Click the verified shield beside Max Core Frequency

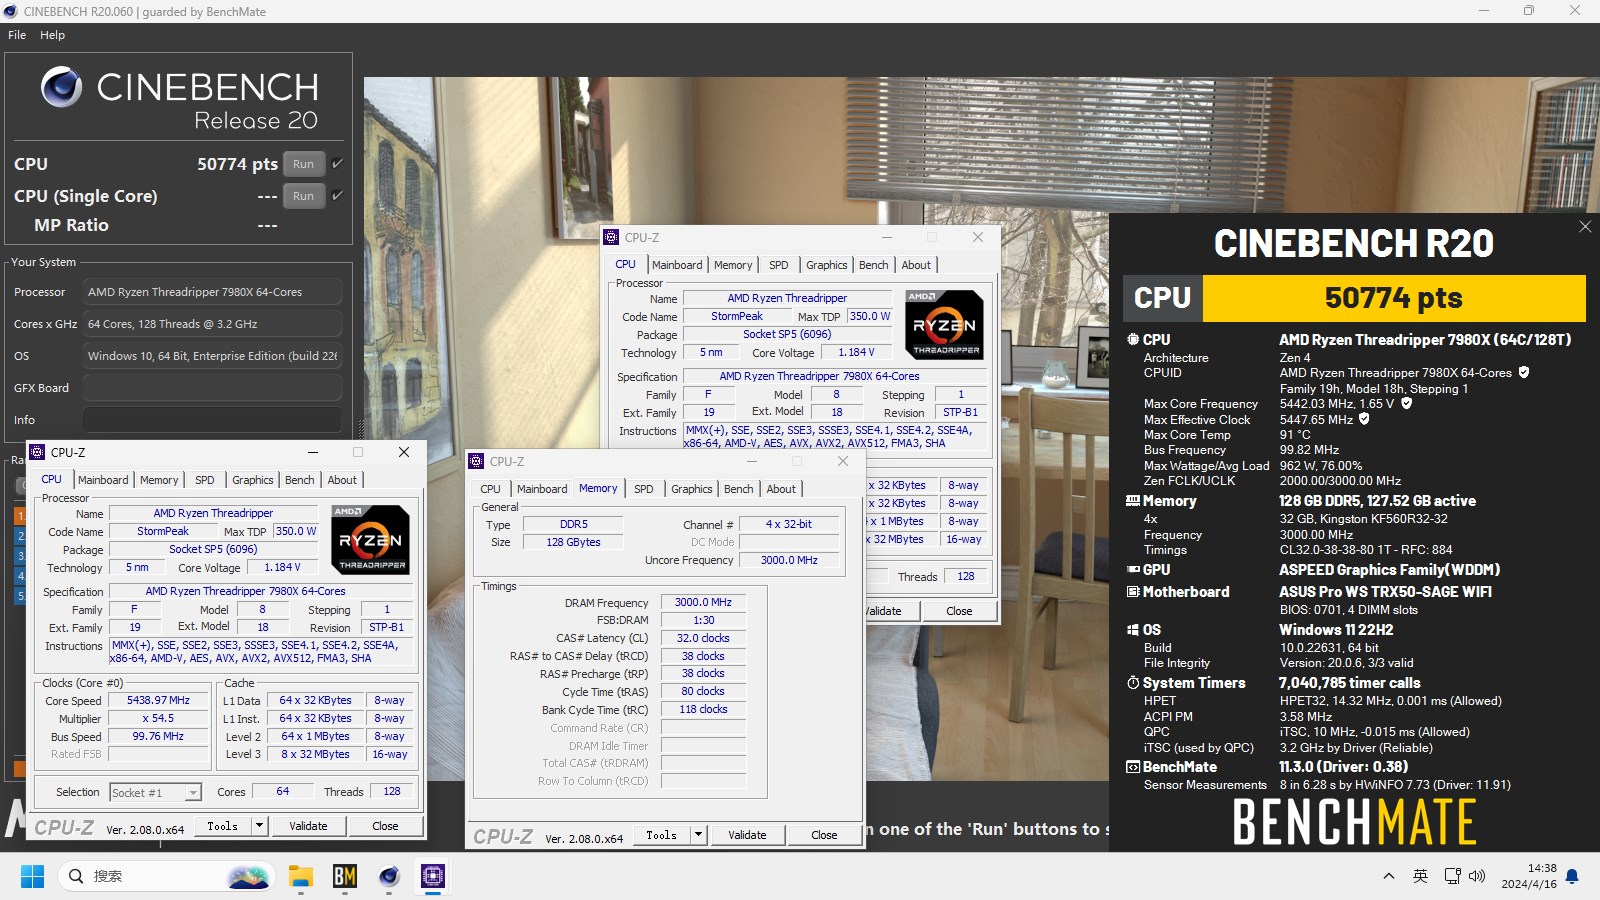(x=1407, y=403)
